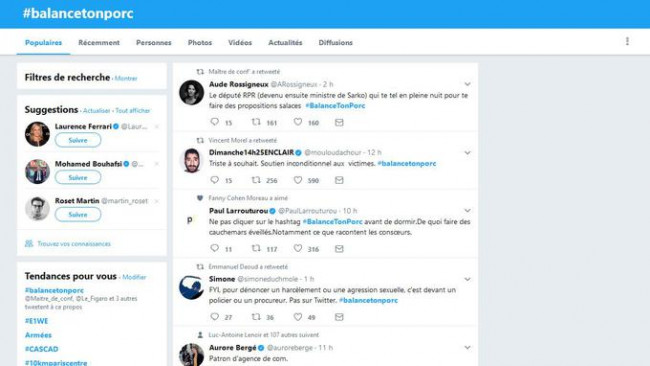Send Paul Larrouturou's tweet by direct message
650x366 pixels.
point(339,249)
